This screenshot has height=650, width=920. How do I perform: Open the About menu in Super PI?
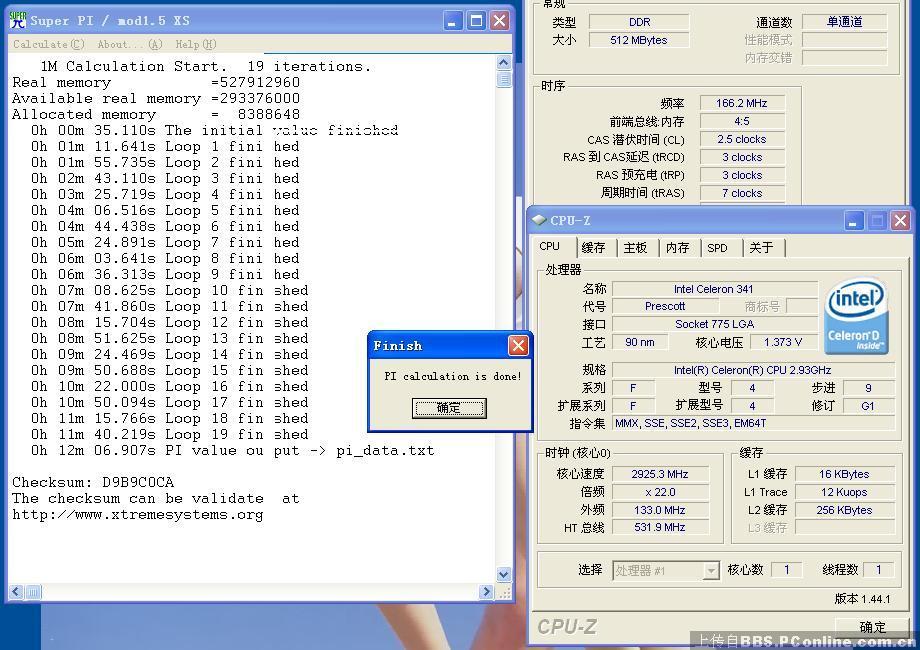pos(130,44)
